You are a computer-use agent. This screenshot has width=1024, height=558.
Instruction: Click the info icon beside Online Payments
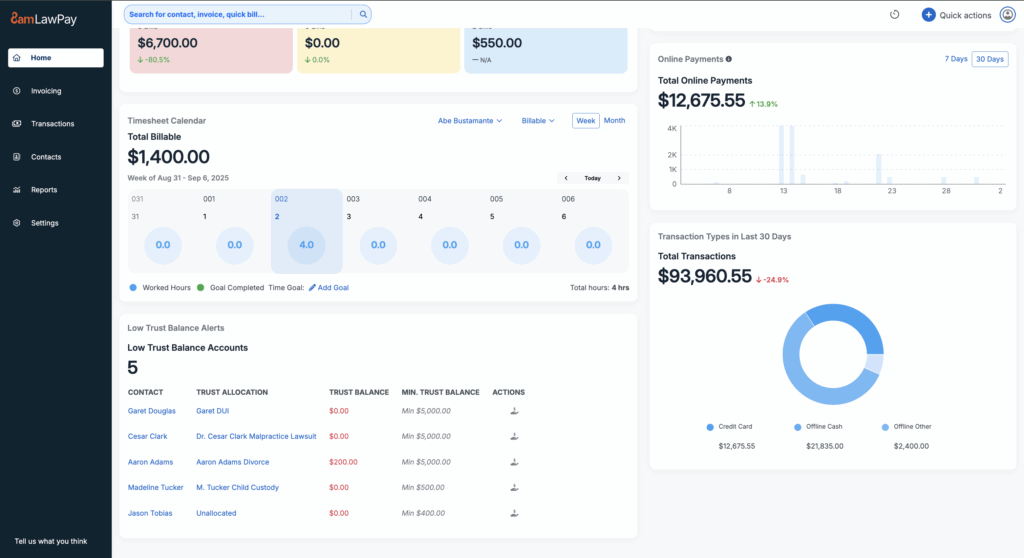pos(728,59)
